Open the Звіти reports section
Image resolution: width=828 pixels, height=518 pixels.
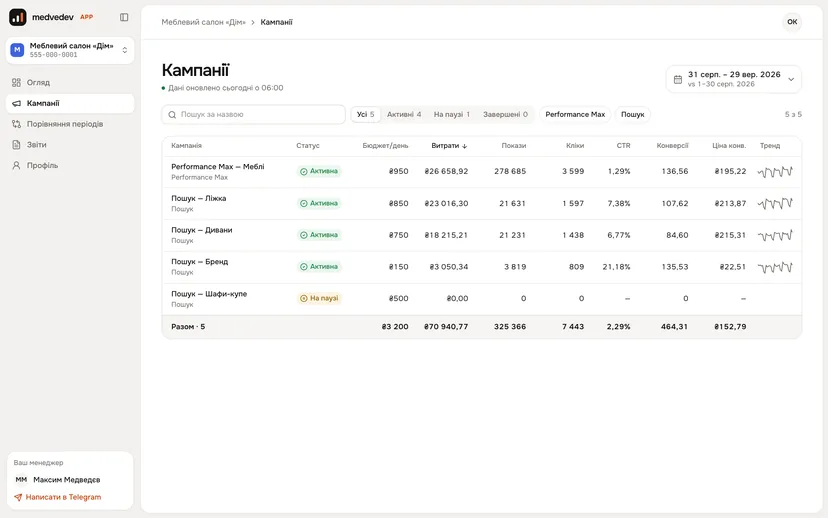70,145
